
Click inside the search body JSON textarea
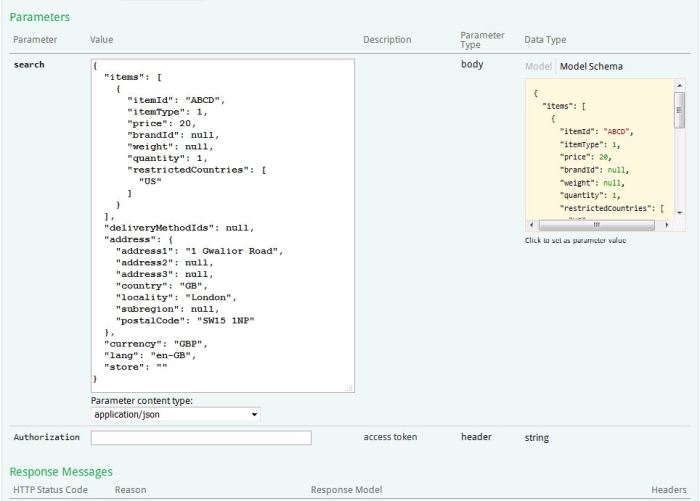click(223, 225)
